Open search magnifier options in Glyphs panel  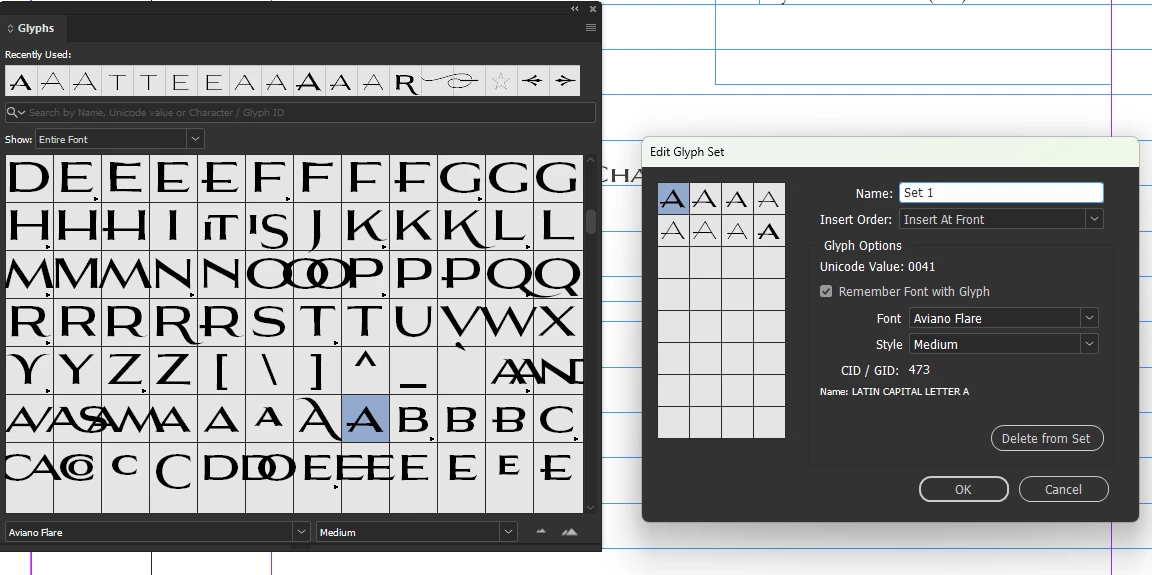coord(16,112)
